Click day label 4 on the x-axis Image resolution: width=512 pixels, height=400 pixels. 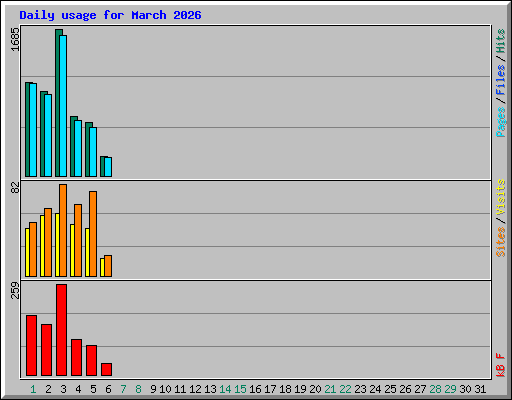click(x=78, y=389)
